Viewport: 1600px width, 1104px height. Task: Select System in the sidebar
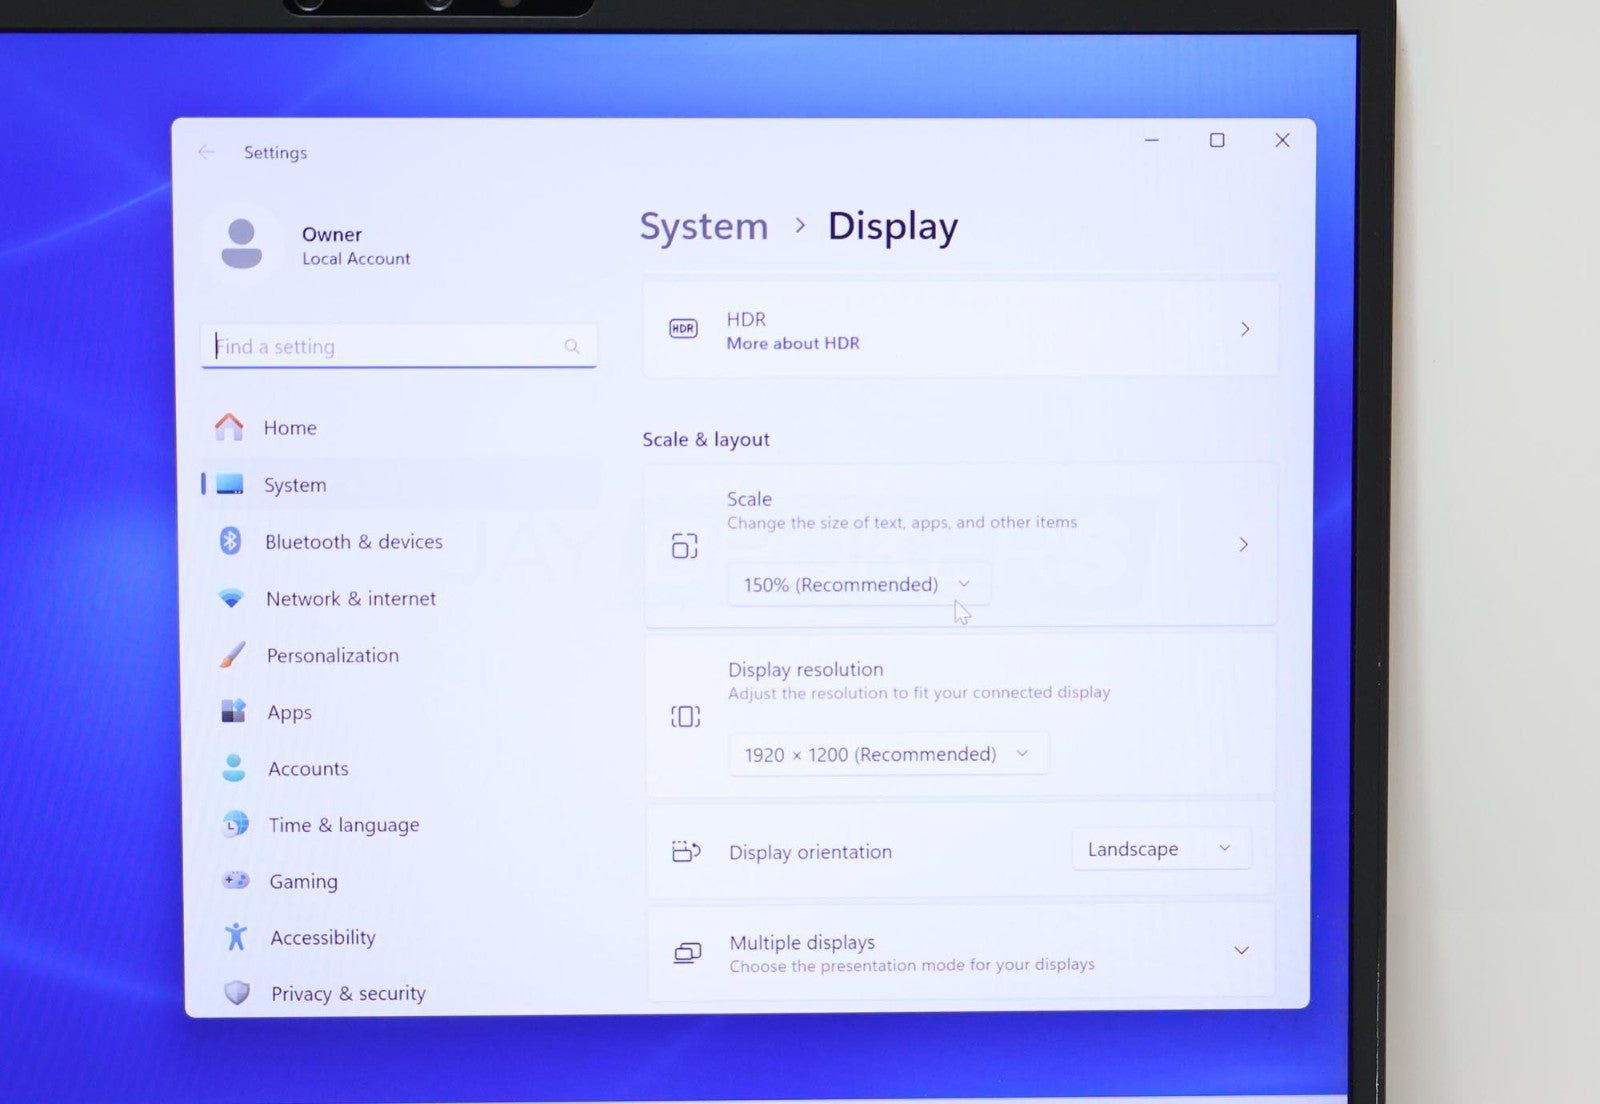(295, 485)
